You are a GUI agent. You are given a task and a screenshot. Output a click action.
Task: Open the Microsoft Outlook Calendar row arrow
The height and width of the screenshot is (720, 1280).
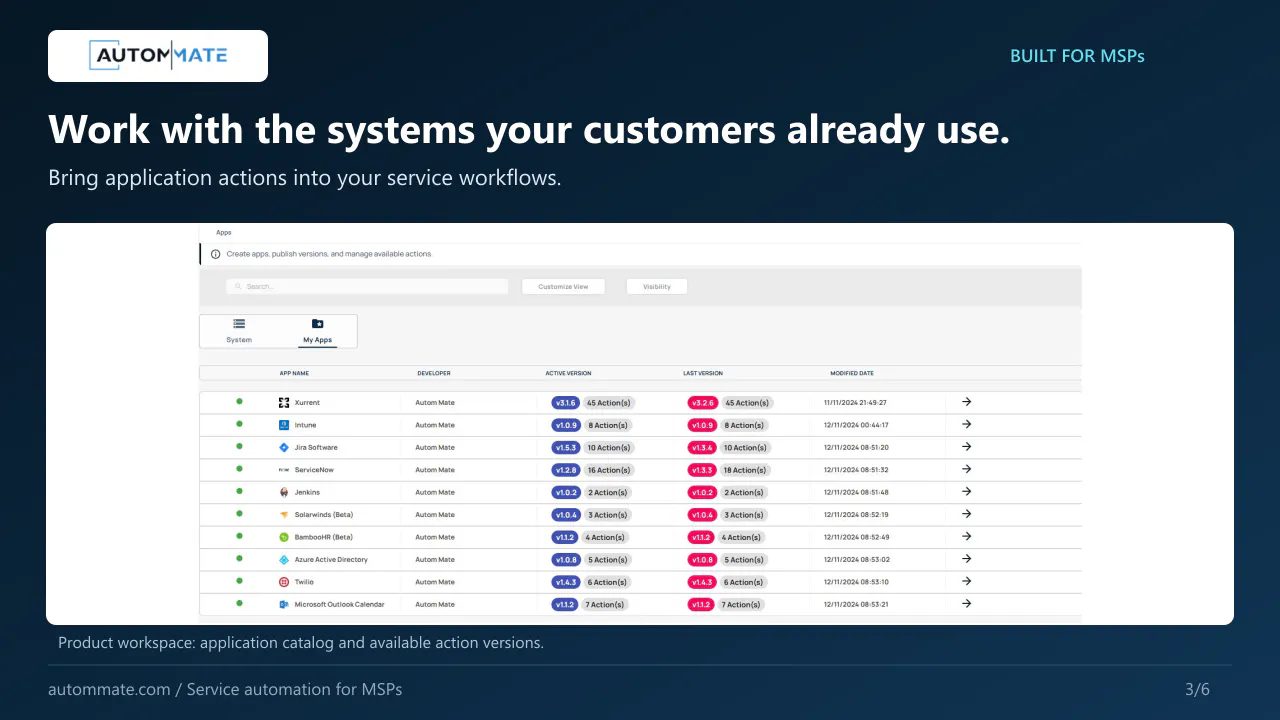click(966, 603)
